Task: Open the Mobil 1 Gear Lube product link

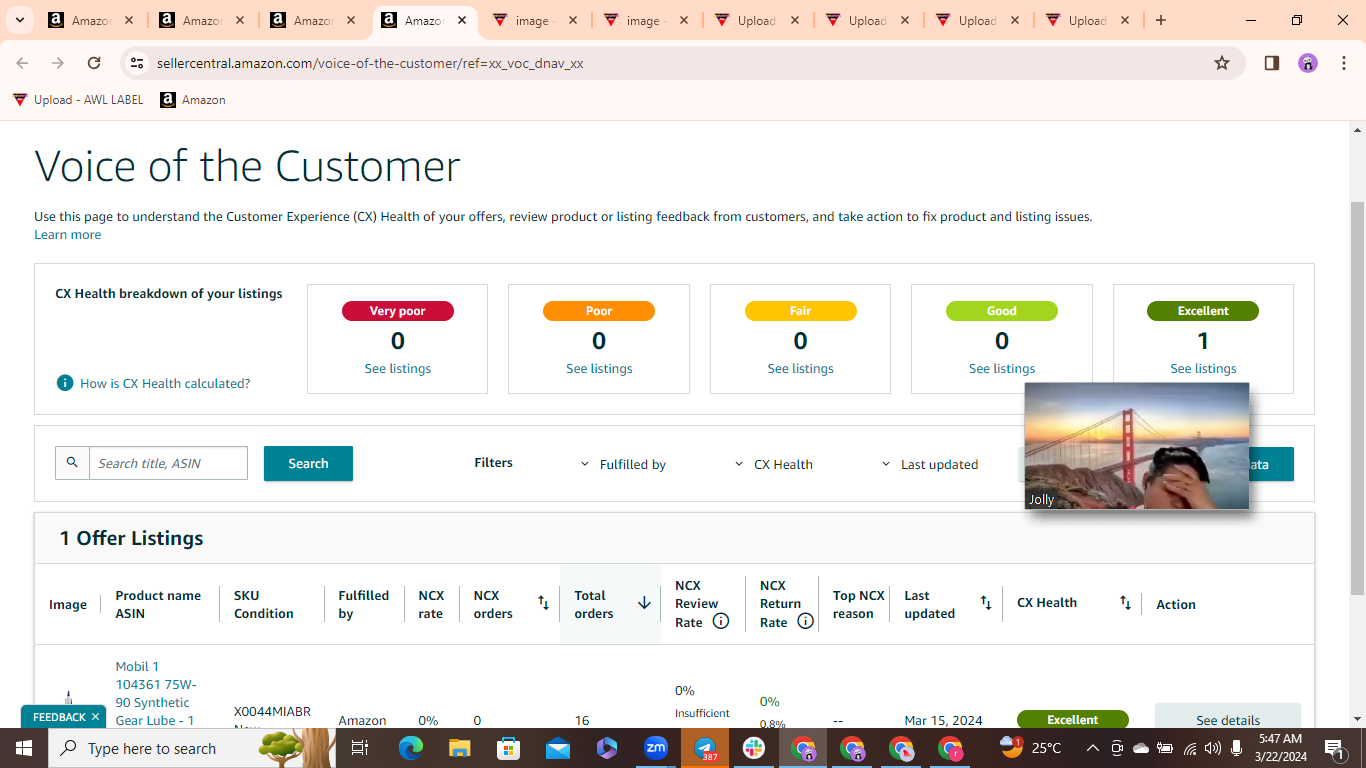Action: 156,694
